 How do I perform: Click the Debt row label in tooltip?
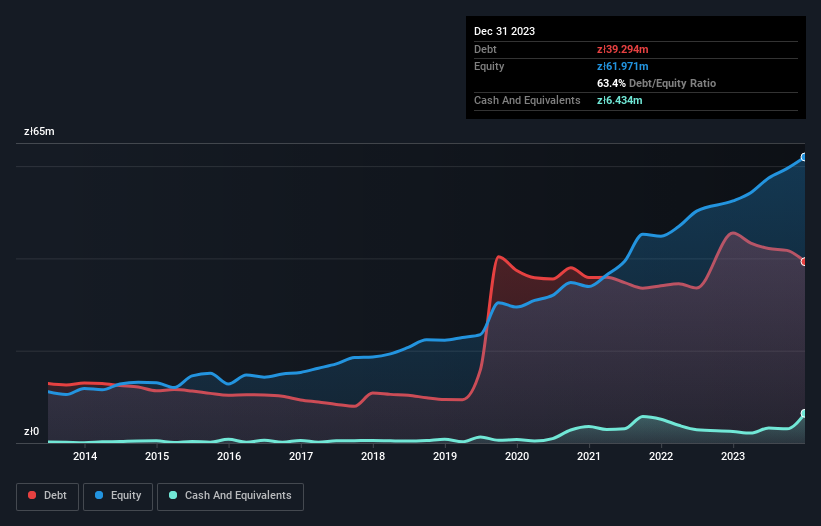point(485,49)
